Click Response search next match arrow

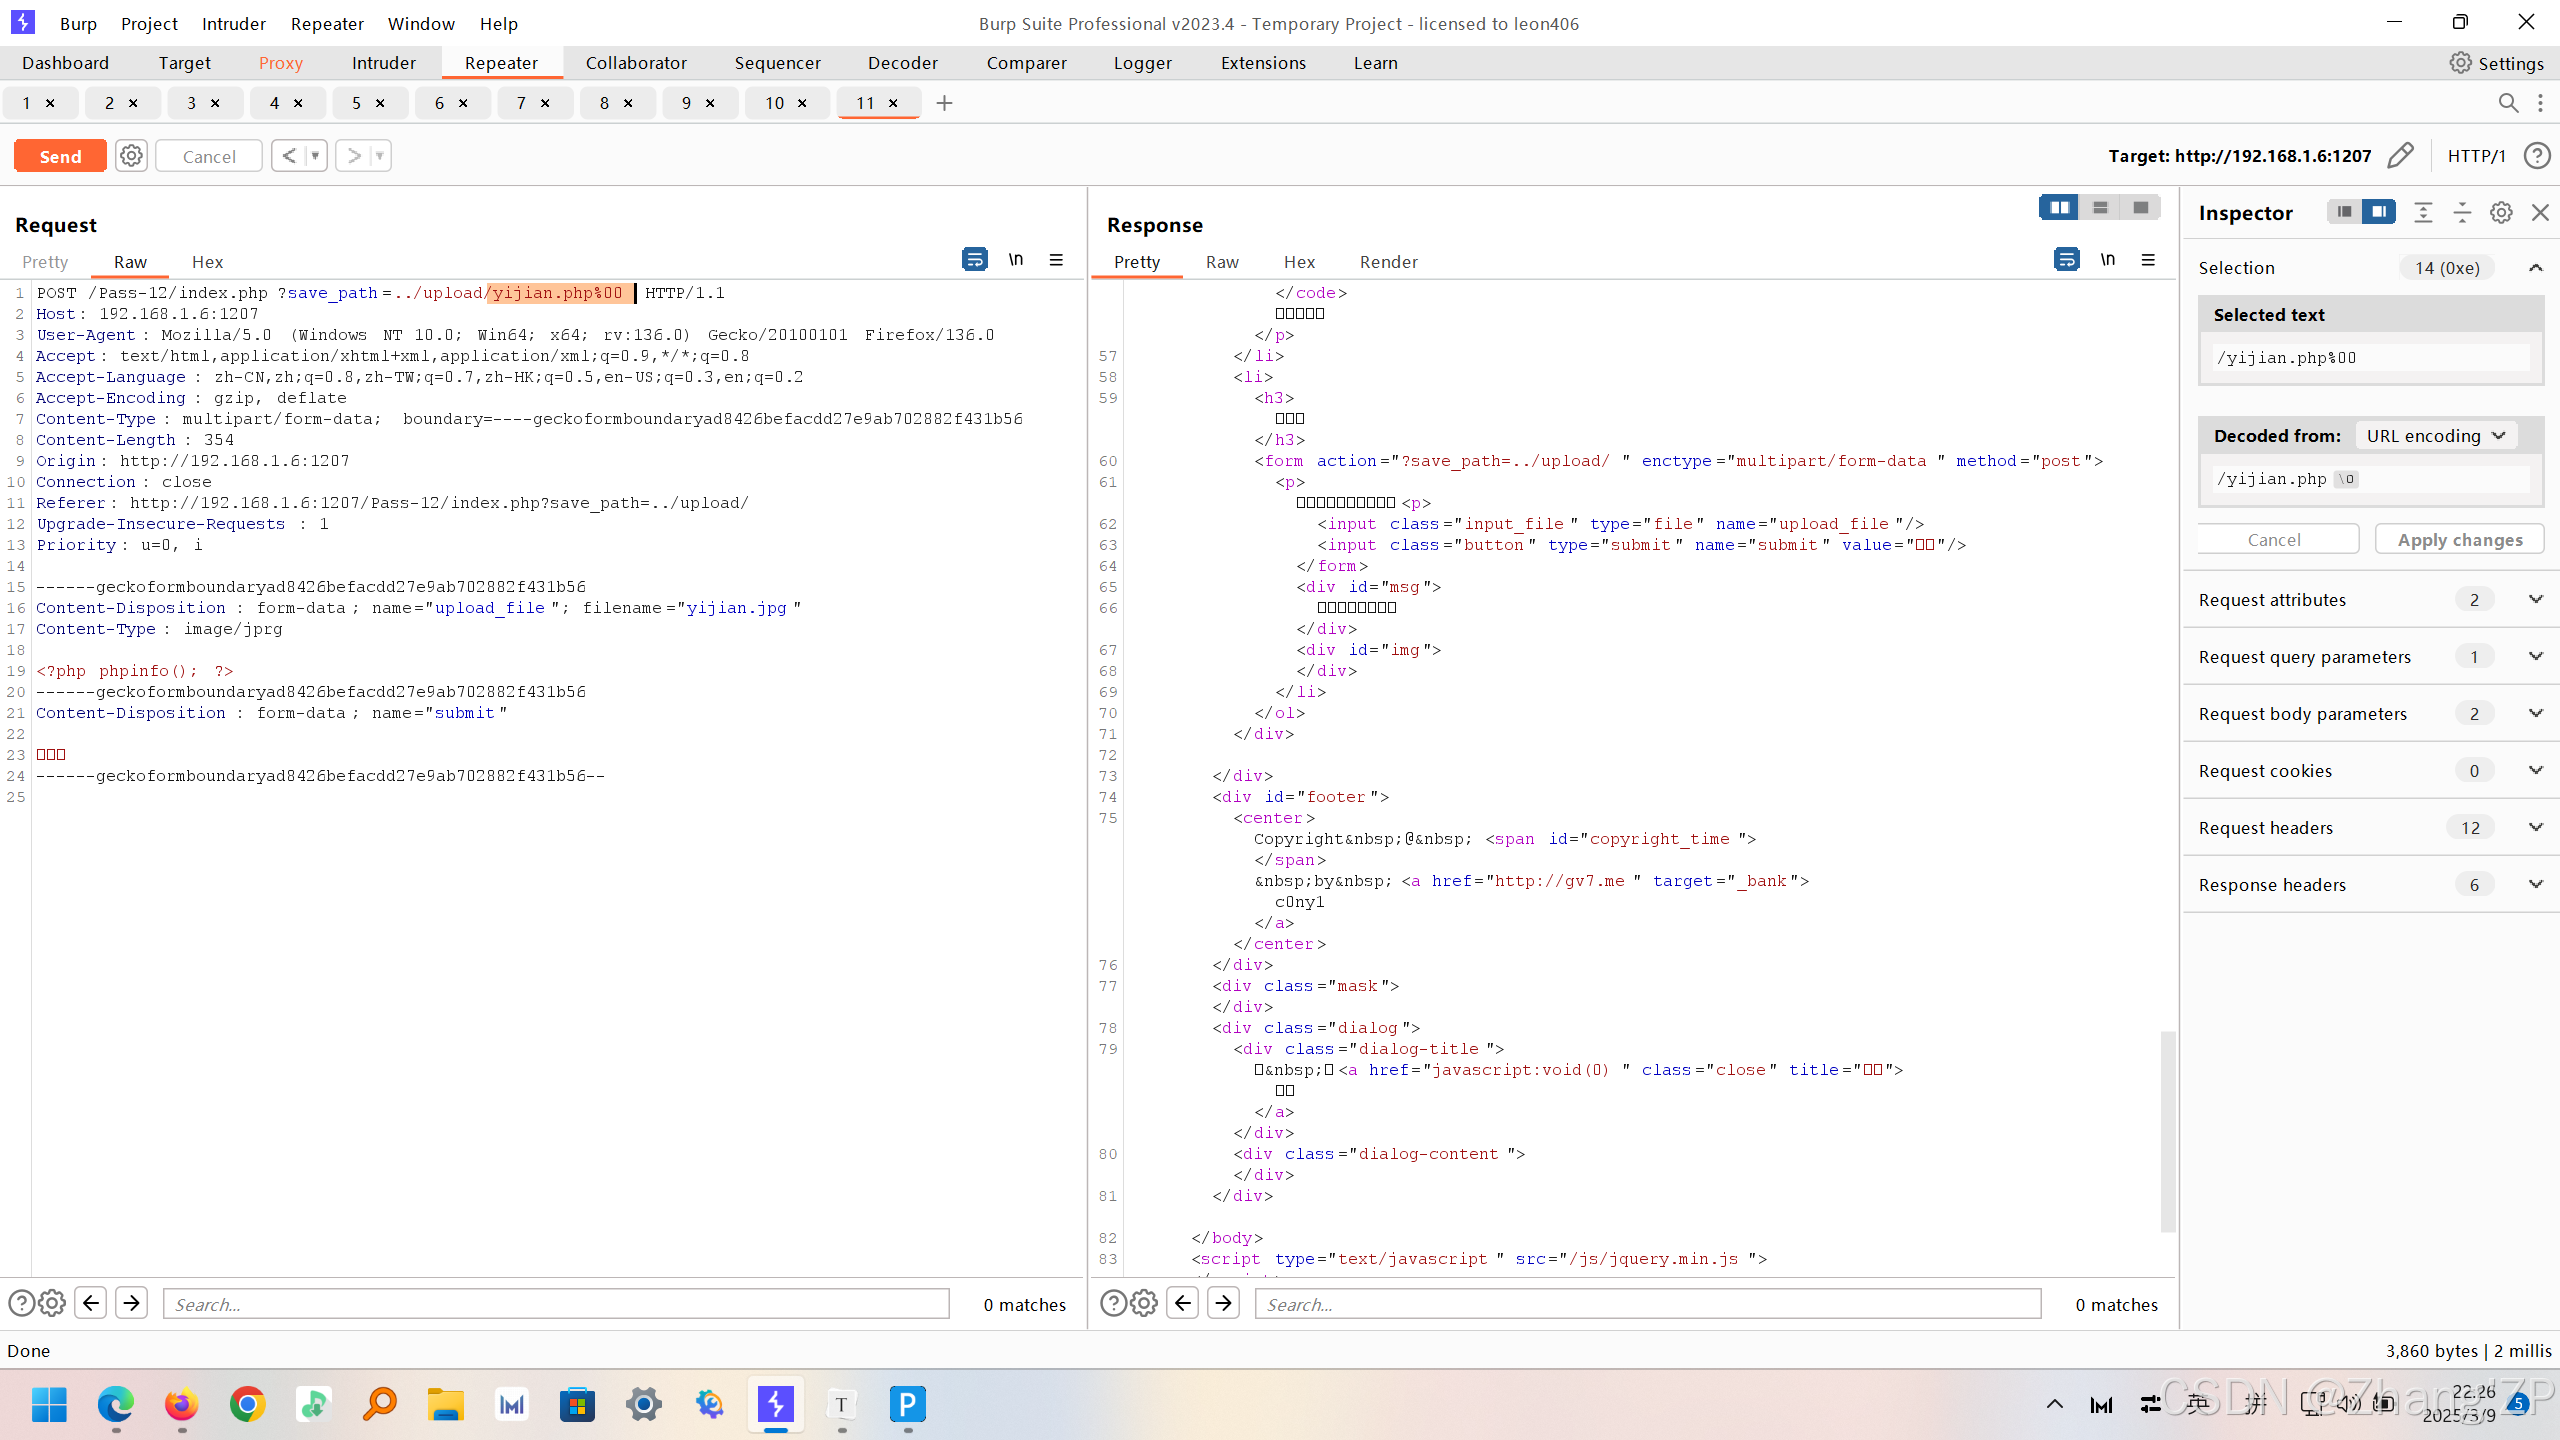(x=1224, y=1303)
